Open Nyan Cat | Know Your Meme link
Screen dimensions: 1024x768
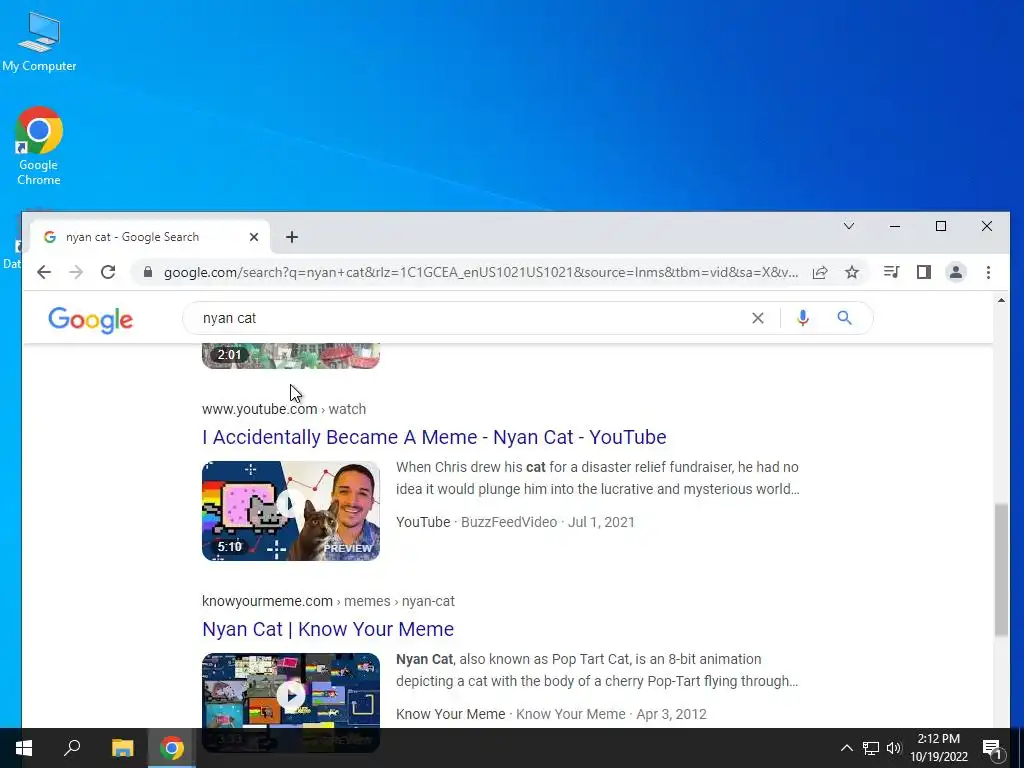[328, 629]
